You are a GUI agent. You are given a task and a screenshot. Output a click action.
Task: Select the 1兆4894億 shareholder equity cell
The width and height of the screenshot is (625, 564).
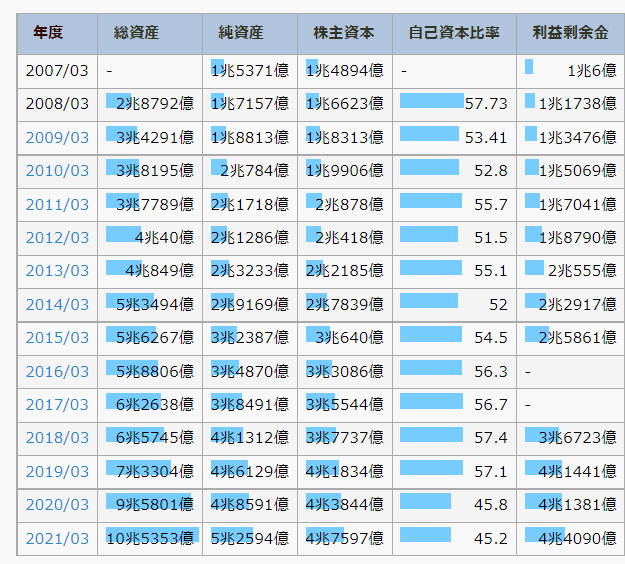[345, 71]
